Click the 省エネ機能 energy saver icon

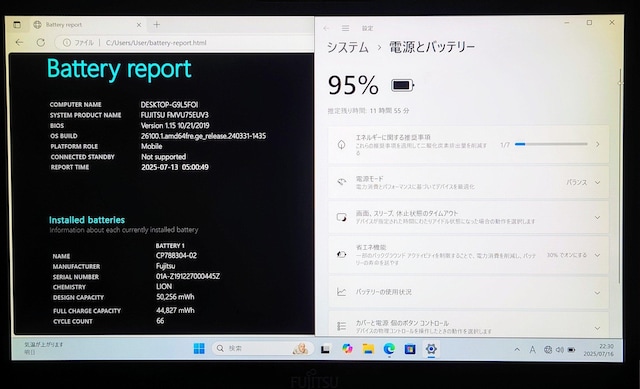(342, 255)
